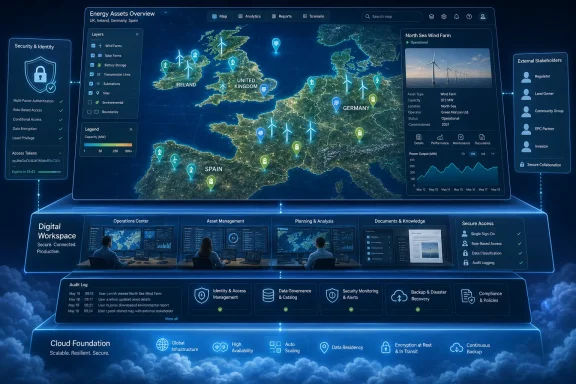Image resolution: width=576 pixels, height=384 pixels.
Task: Open the Data Governance & Catalog database icon
Action: [268, 295]
